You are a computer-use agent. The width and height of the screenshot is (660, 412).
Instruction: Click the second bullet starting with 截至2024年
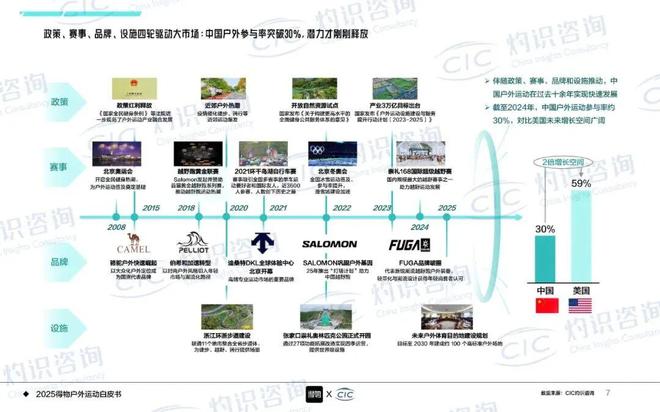pos(550,114)
